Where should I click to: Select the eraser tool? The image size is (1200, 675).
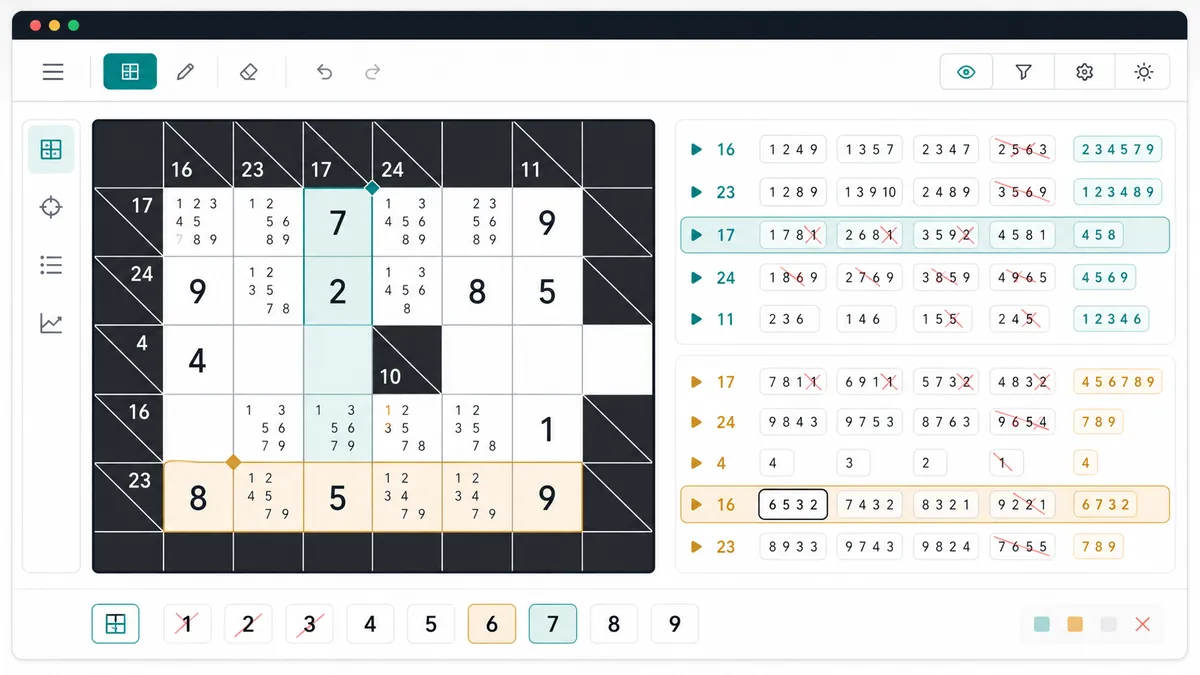click(249, 72)
